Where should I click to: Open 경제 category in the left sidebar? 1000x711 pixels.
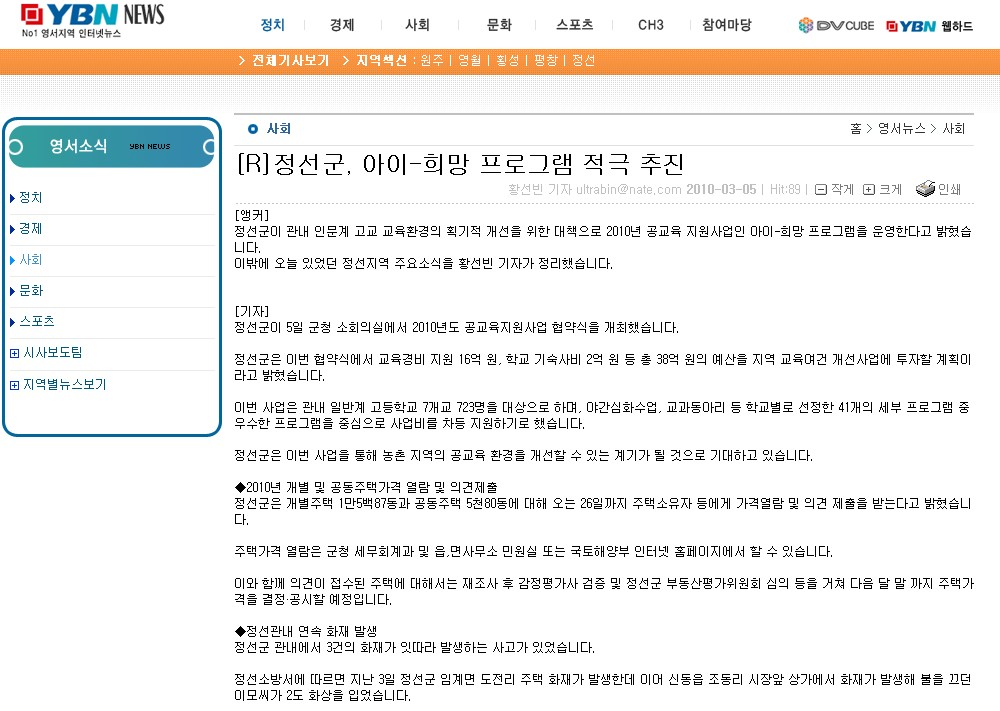(30, 228)
